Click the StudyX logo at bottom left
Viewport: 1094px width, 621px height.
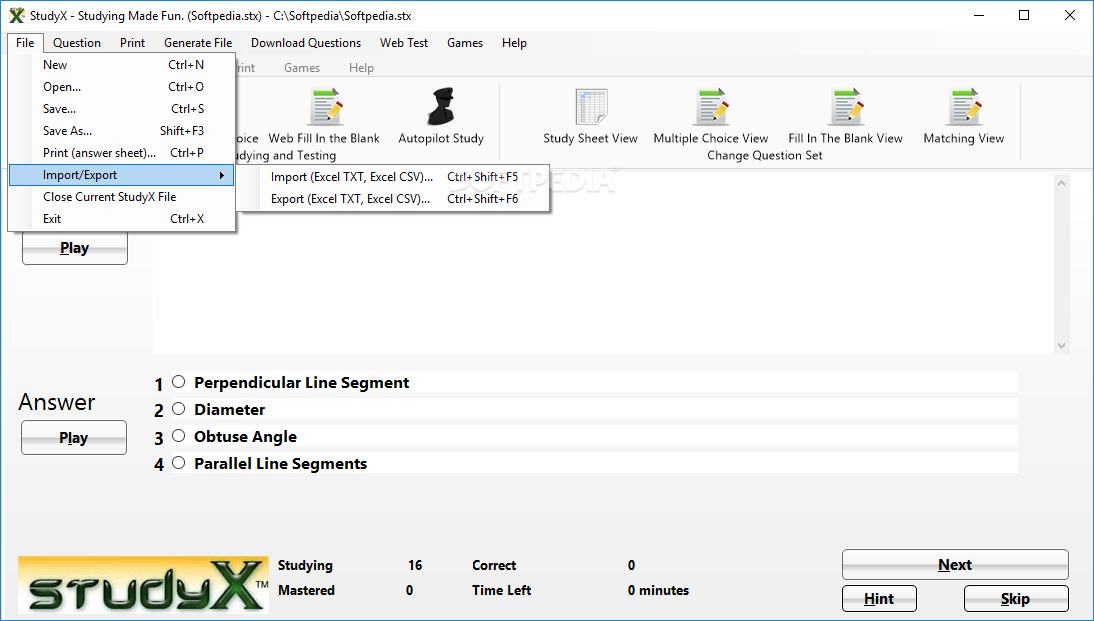point(143,585)
